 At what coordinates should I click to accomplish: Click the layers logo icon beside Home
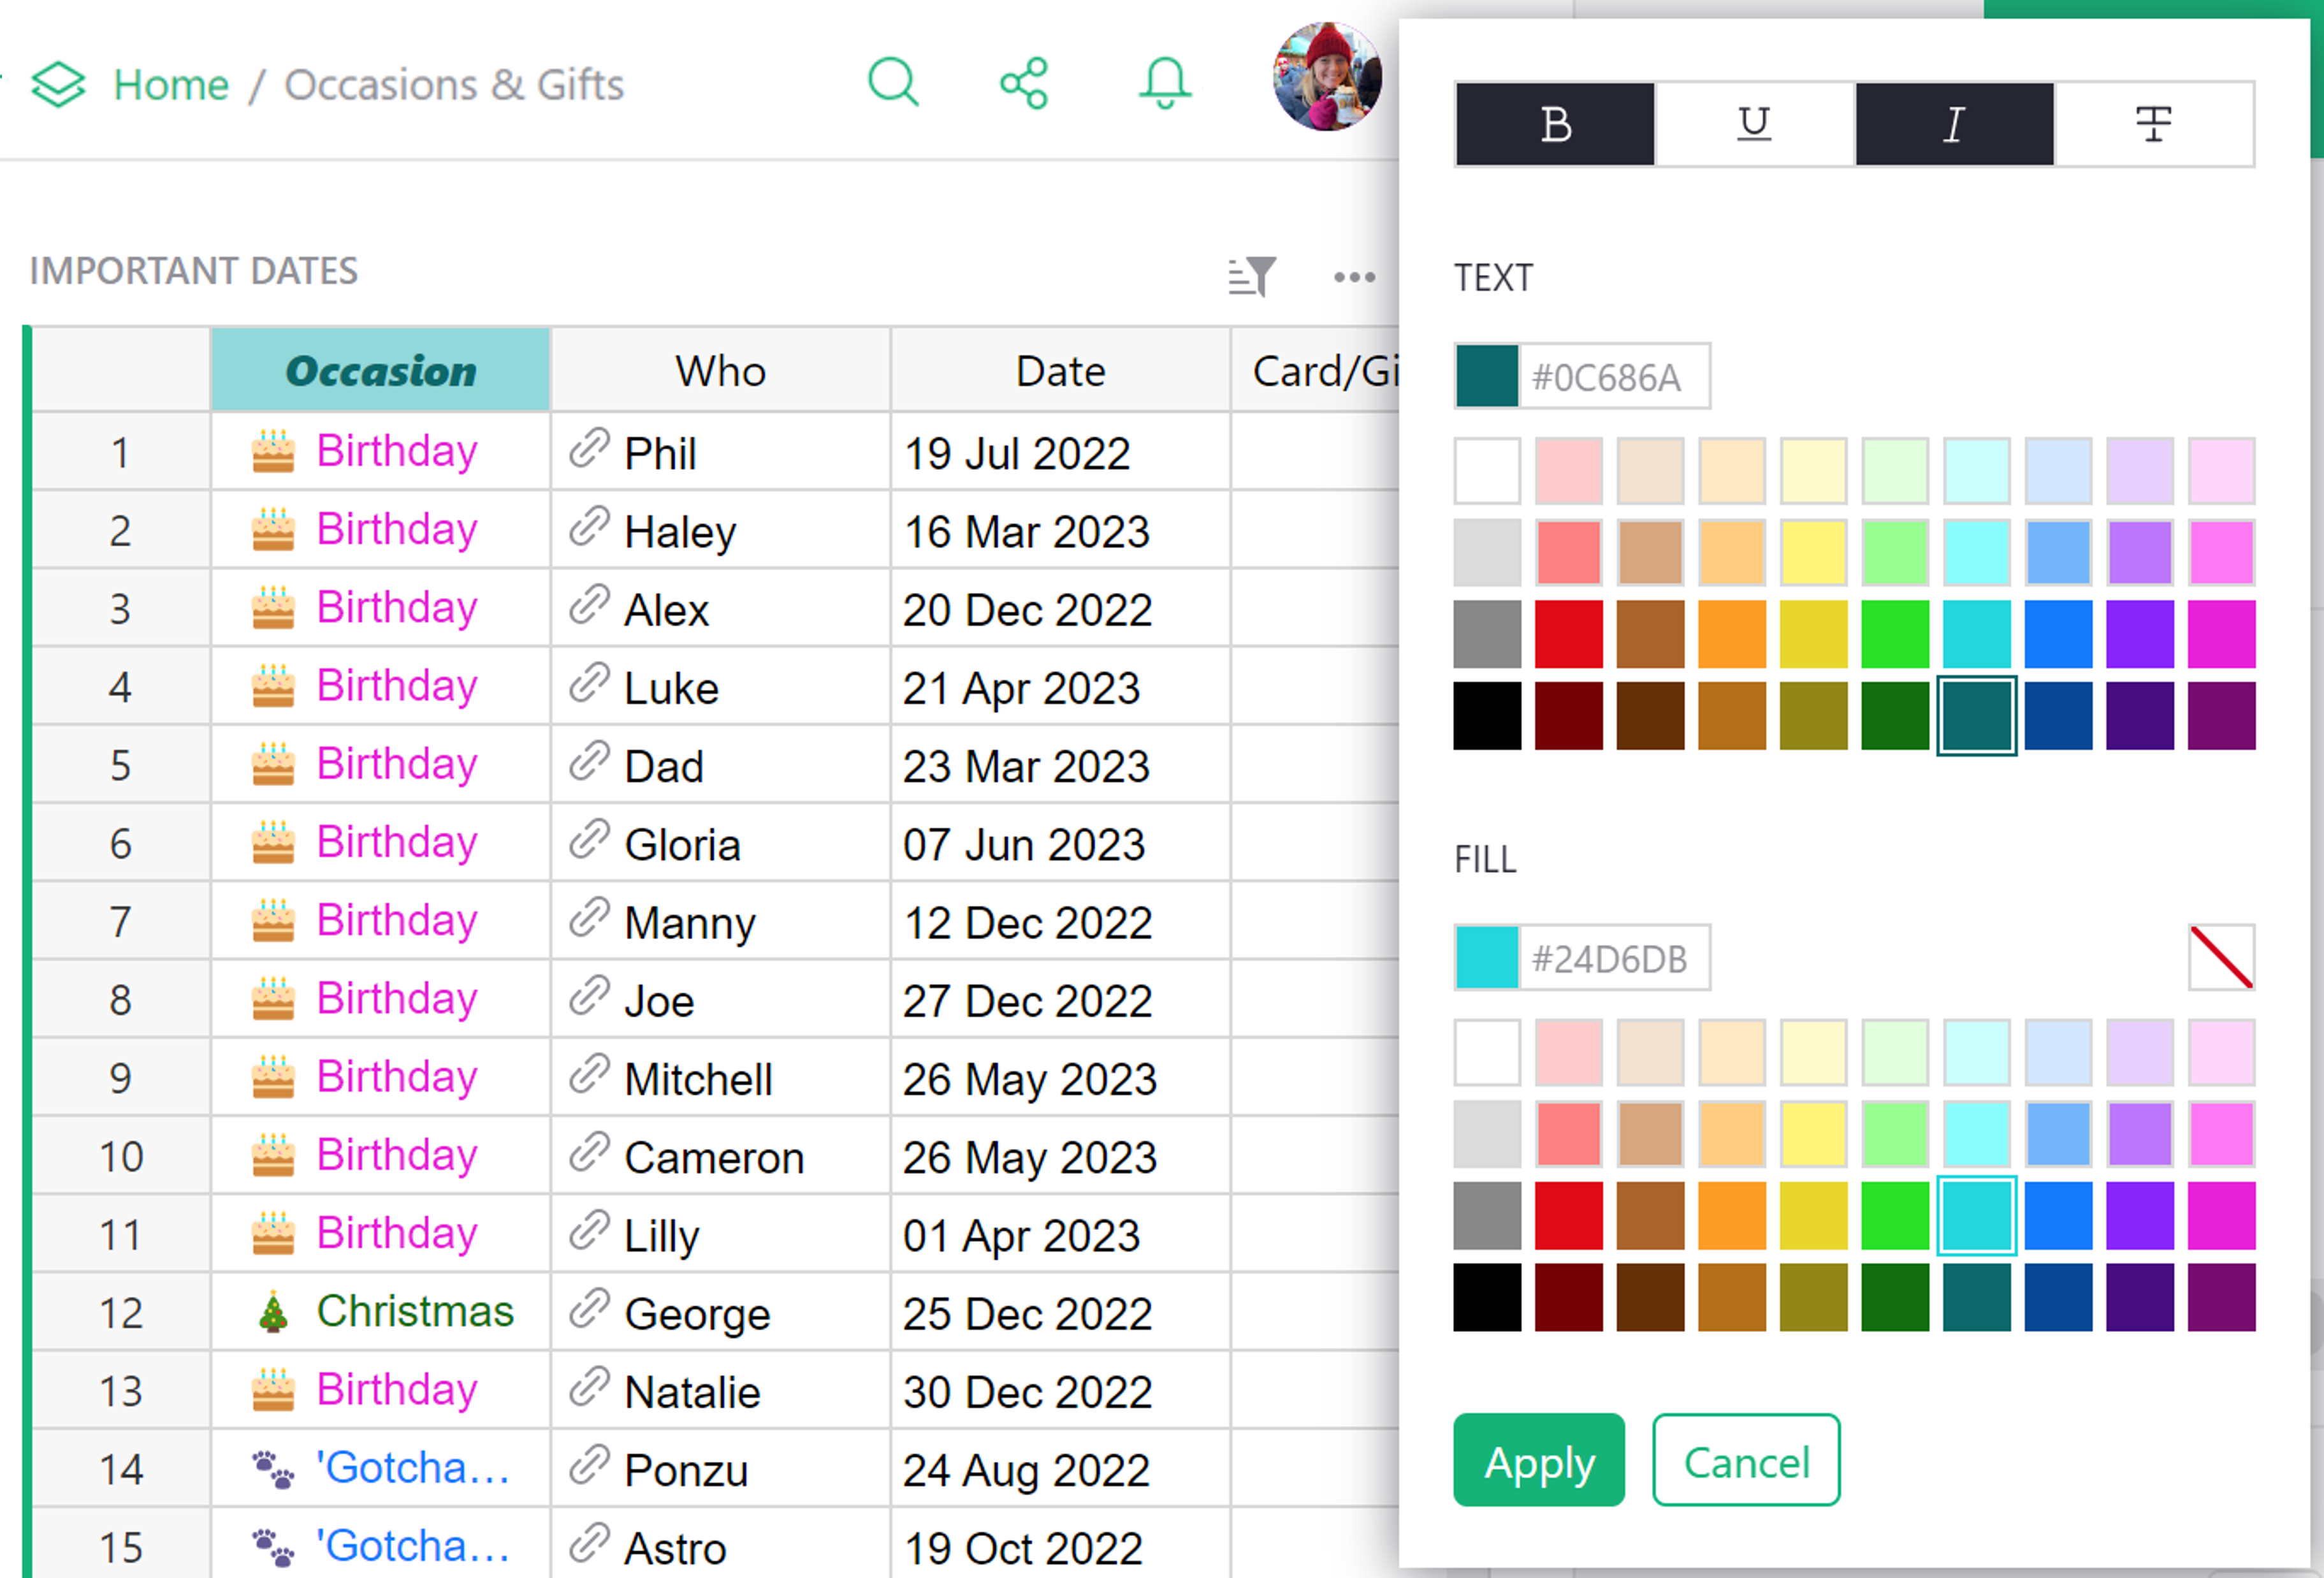click(58, 84)
